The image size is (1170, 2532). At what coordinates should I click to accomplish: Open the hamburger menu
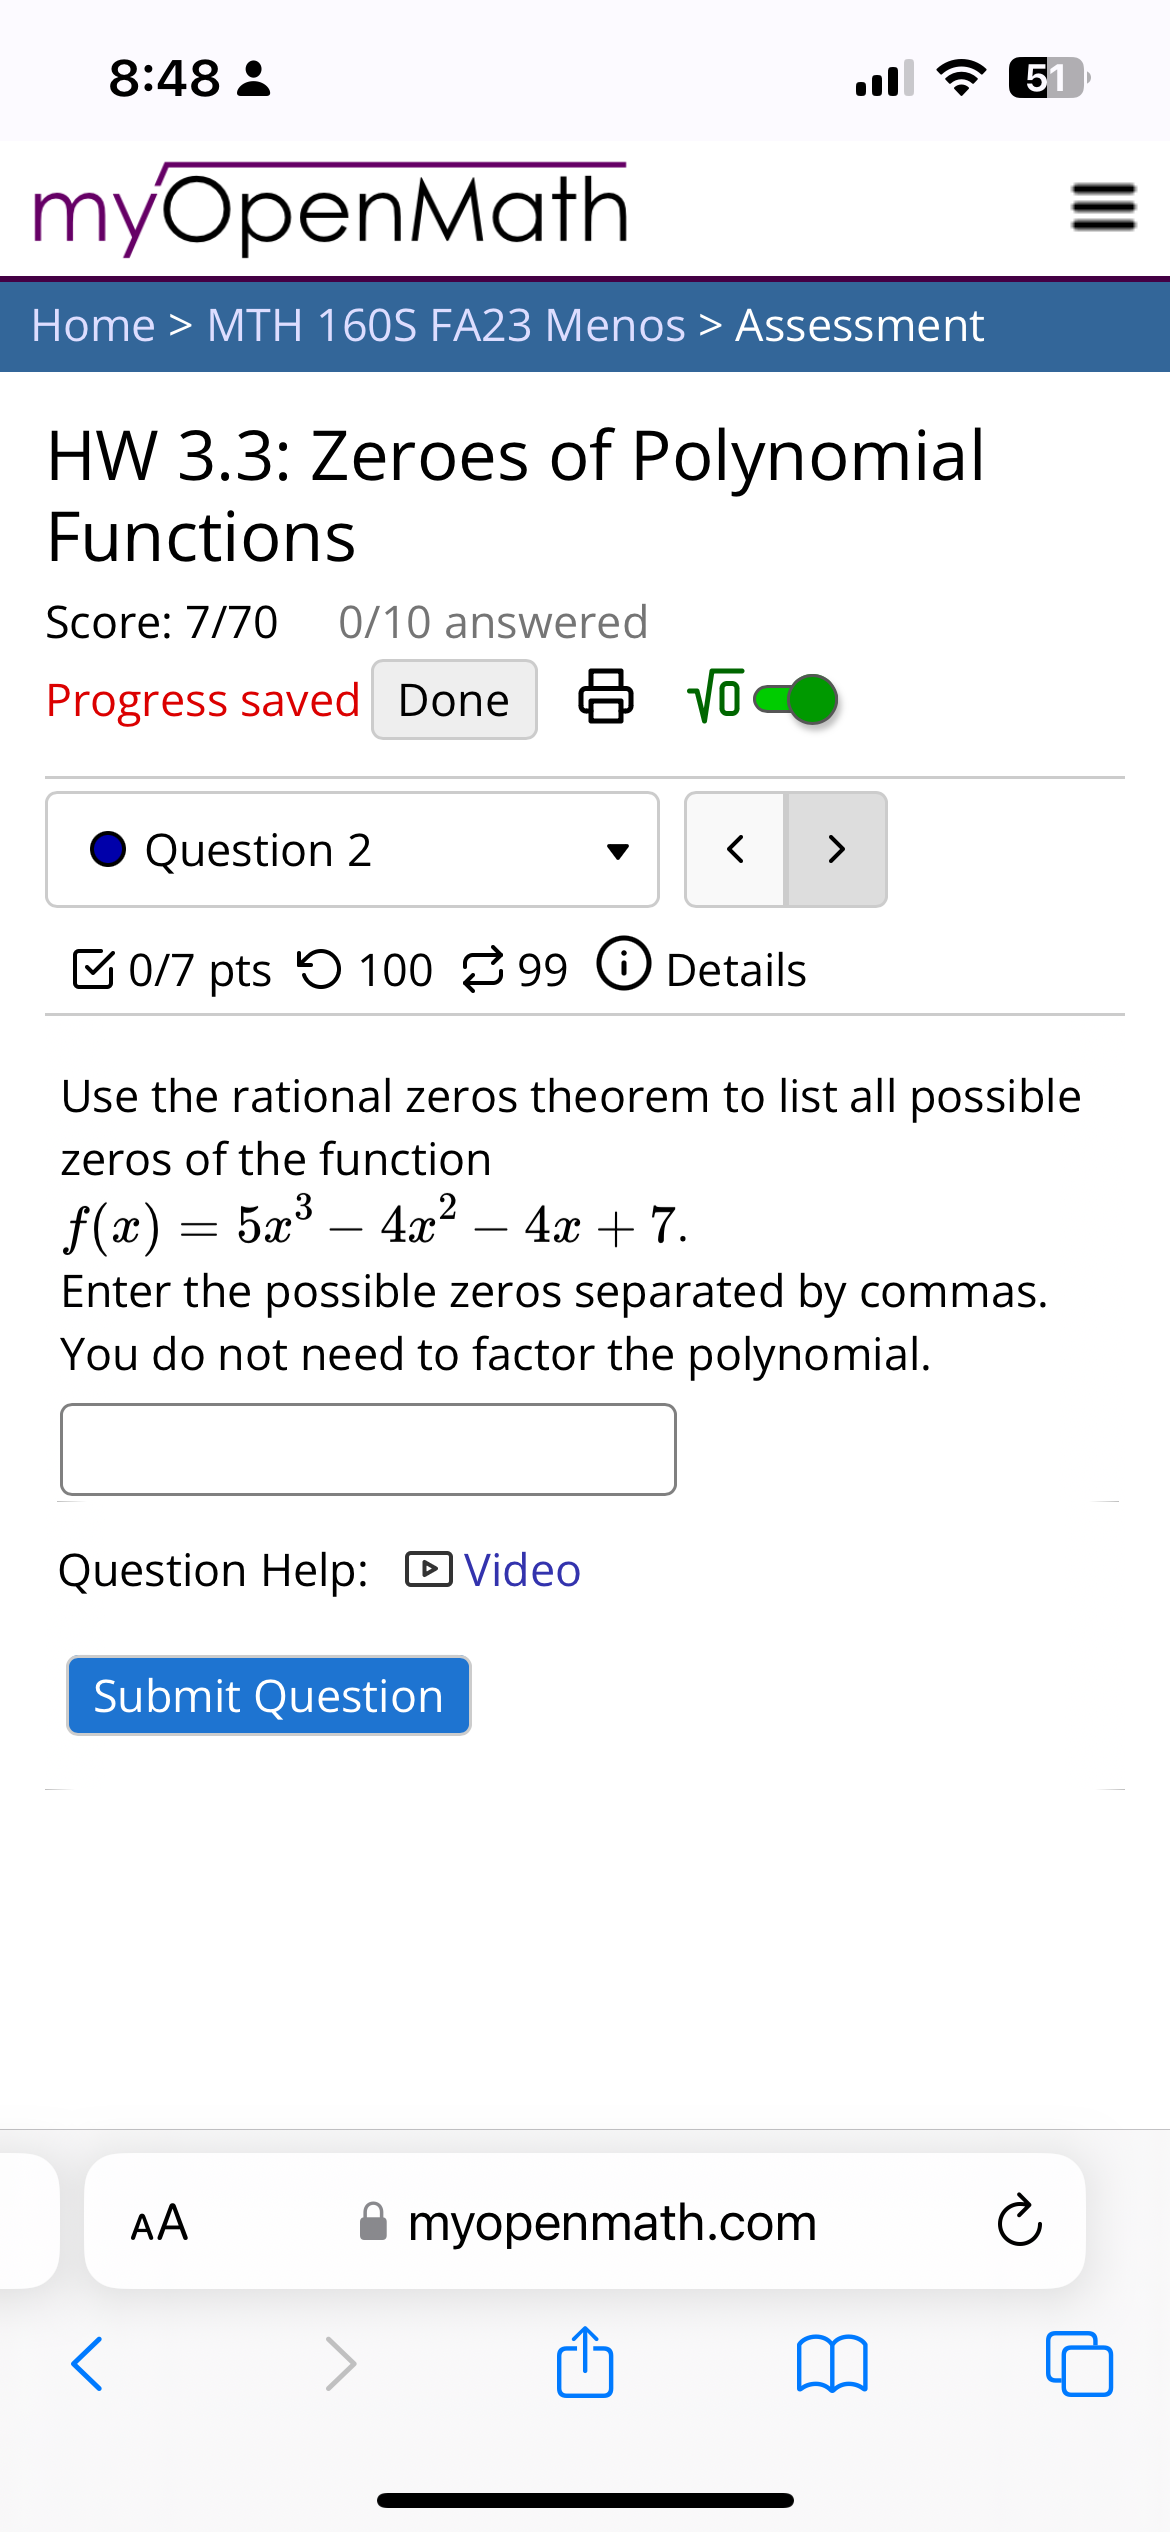[1103, 207]
